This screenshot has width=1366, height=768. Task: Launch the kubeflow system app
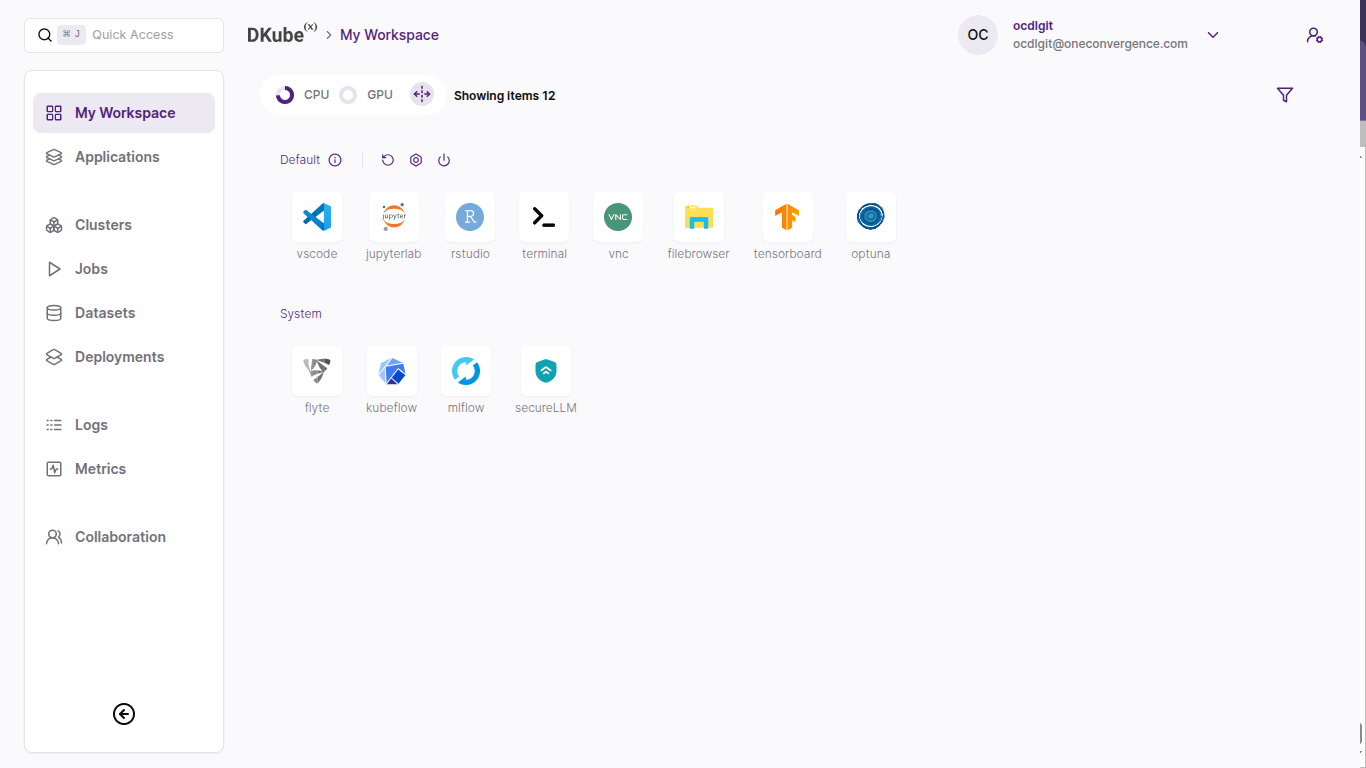(x=391, y=371)
